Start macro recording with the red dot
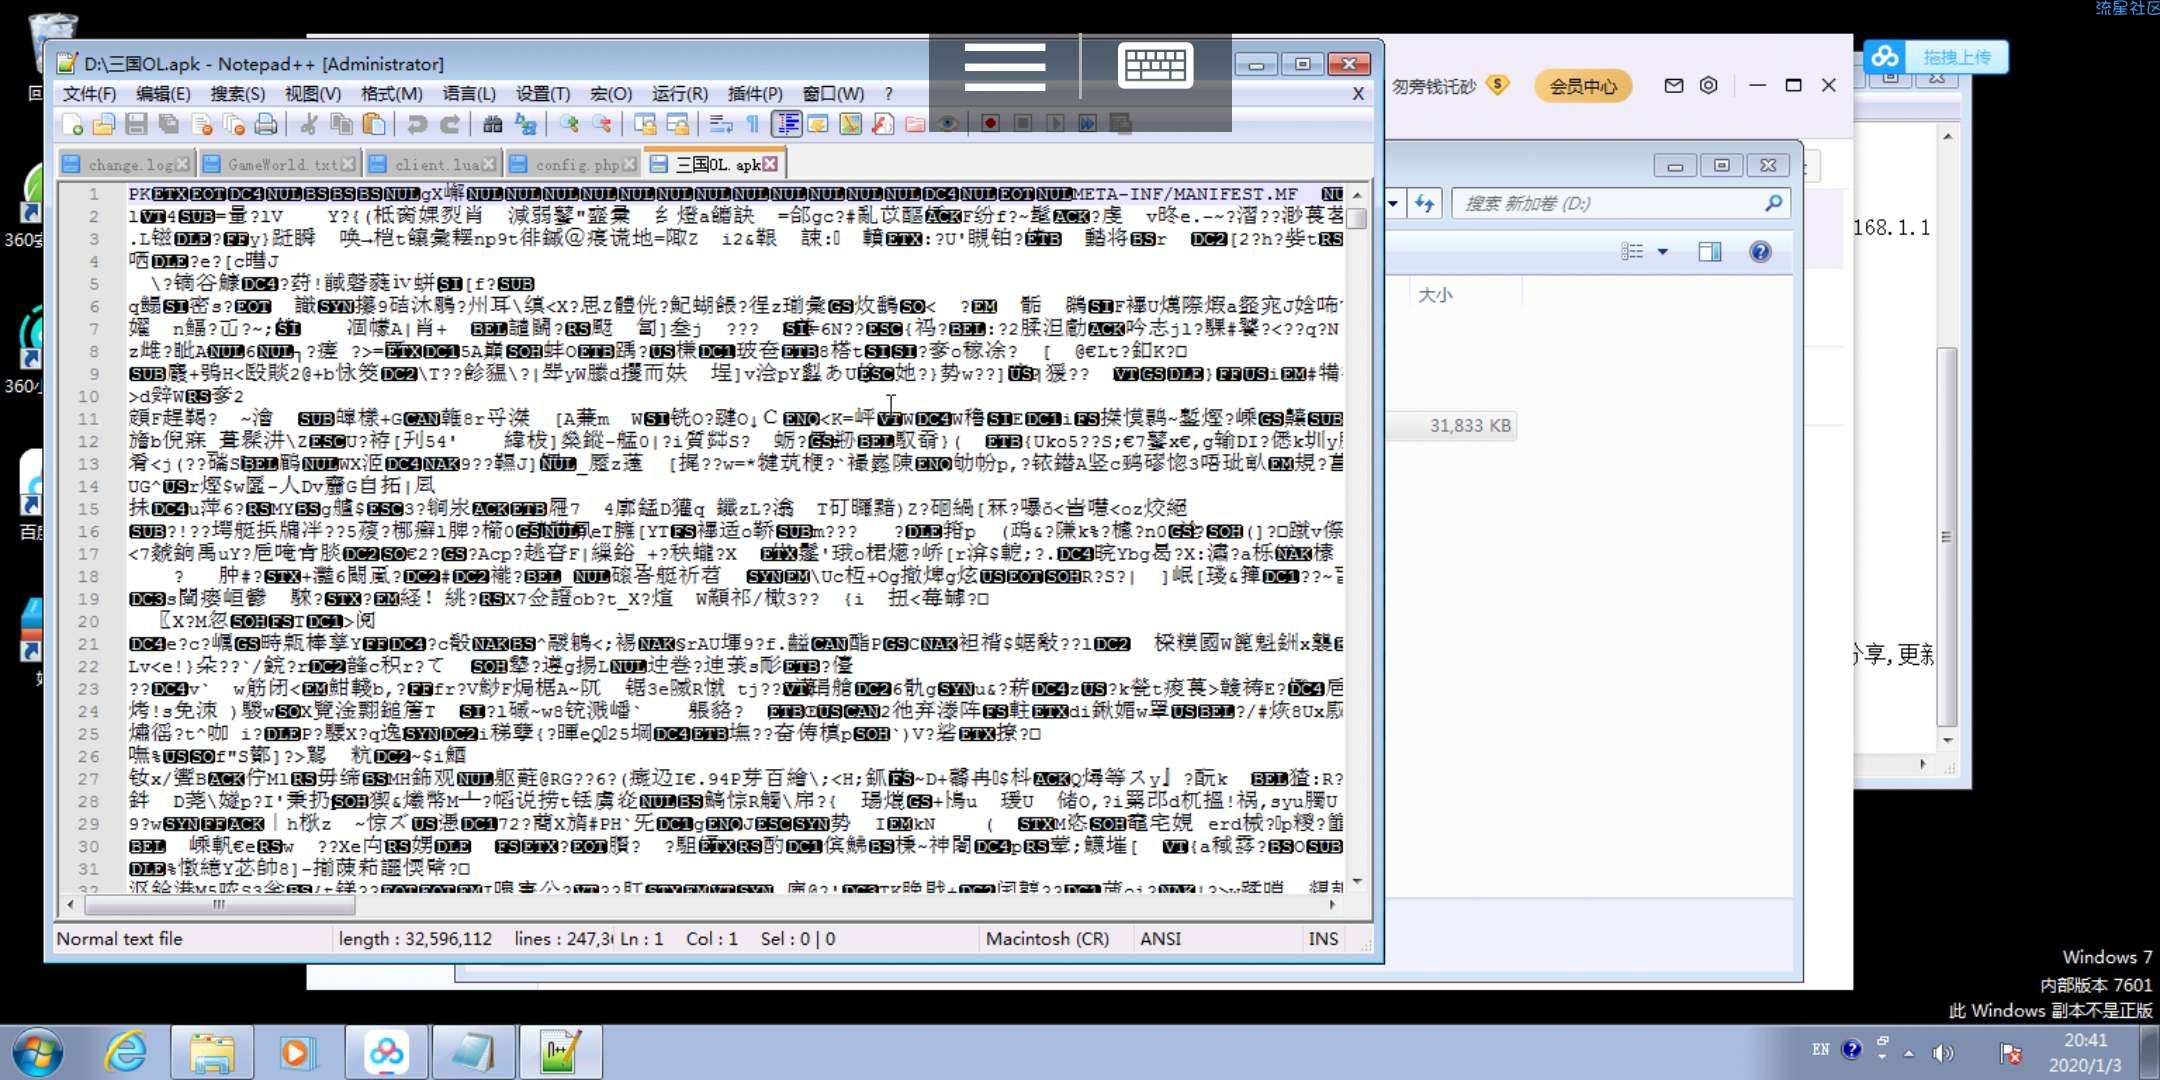 click(x=990, y=123)
